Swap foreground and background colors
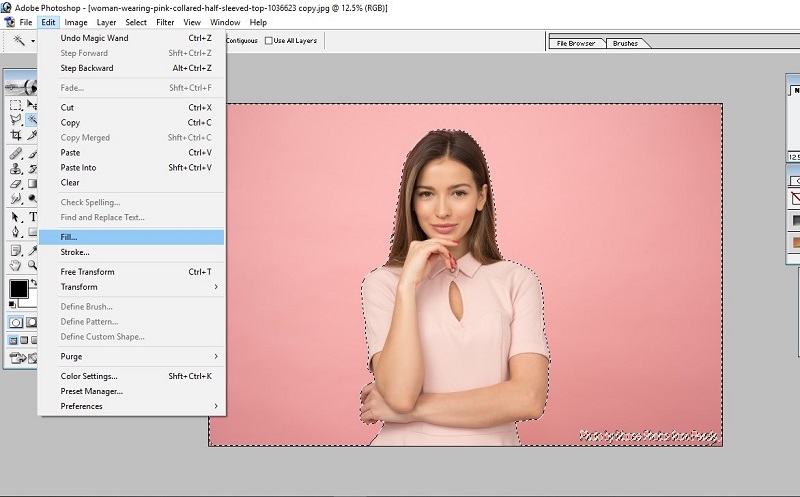This screenshot has height=497, width=800. point(34,282)
